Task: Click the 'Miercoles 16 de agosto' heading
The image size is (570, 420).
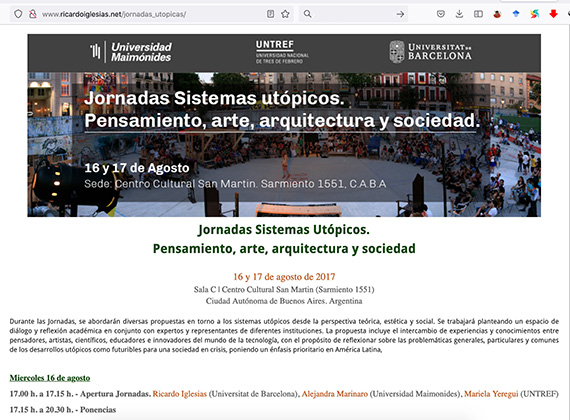Action: point(50,378)
